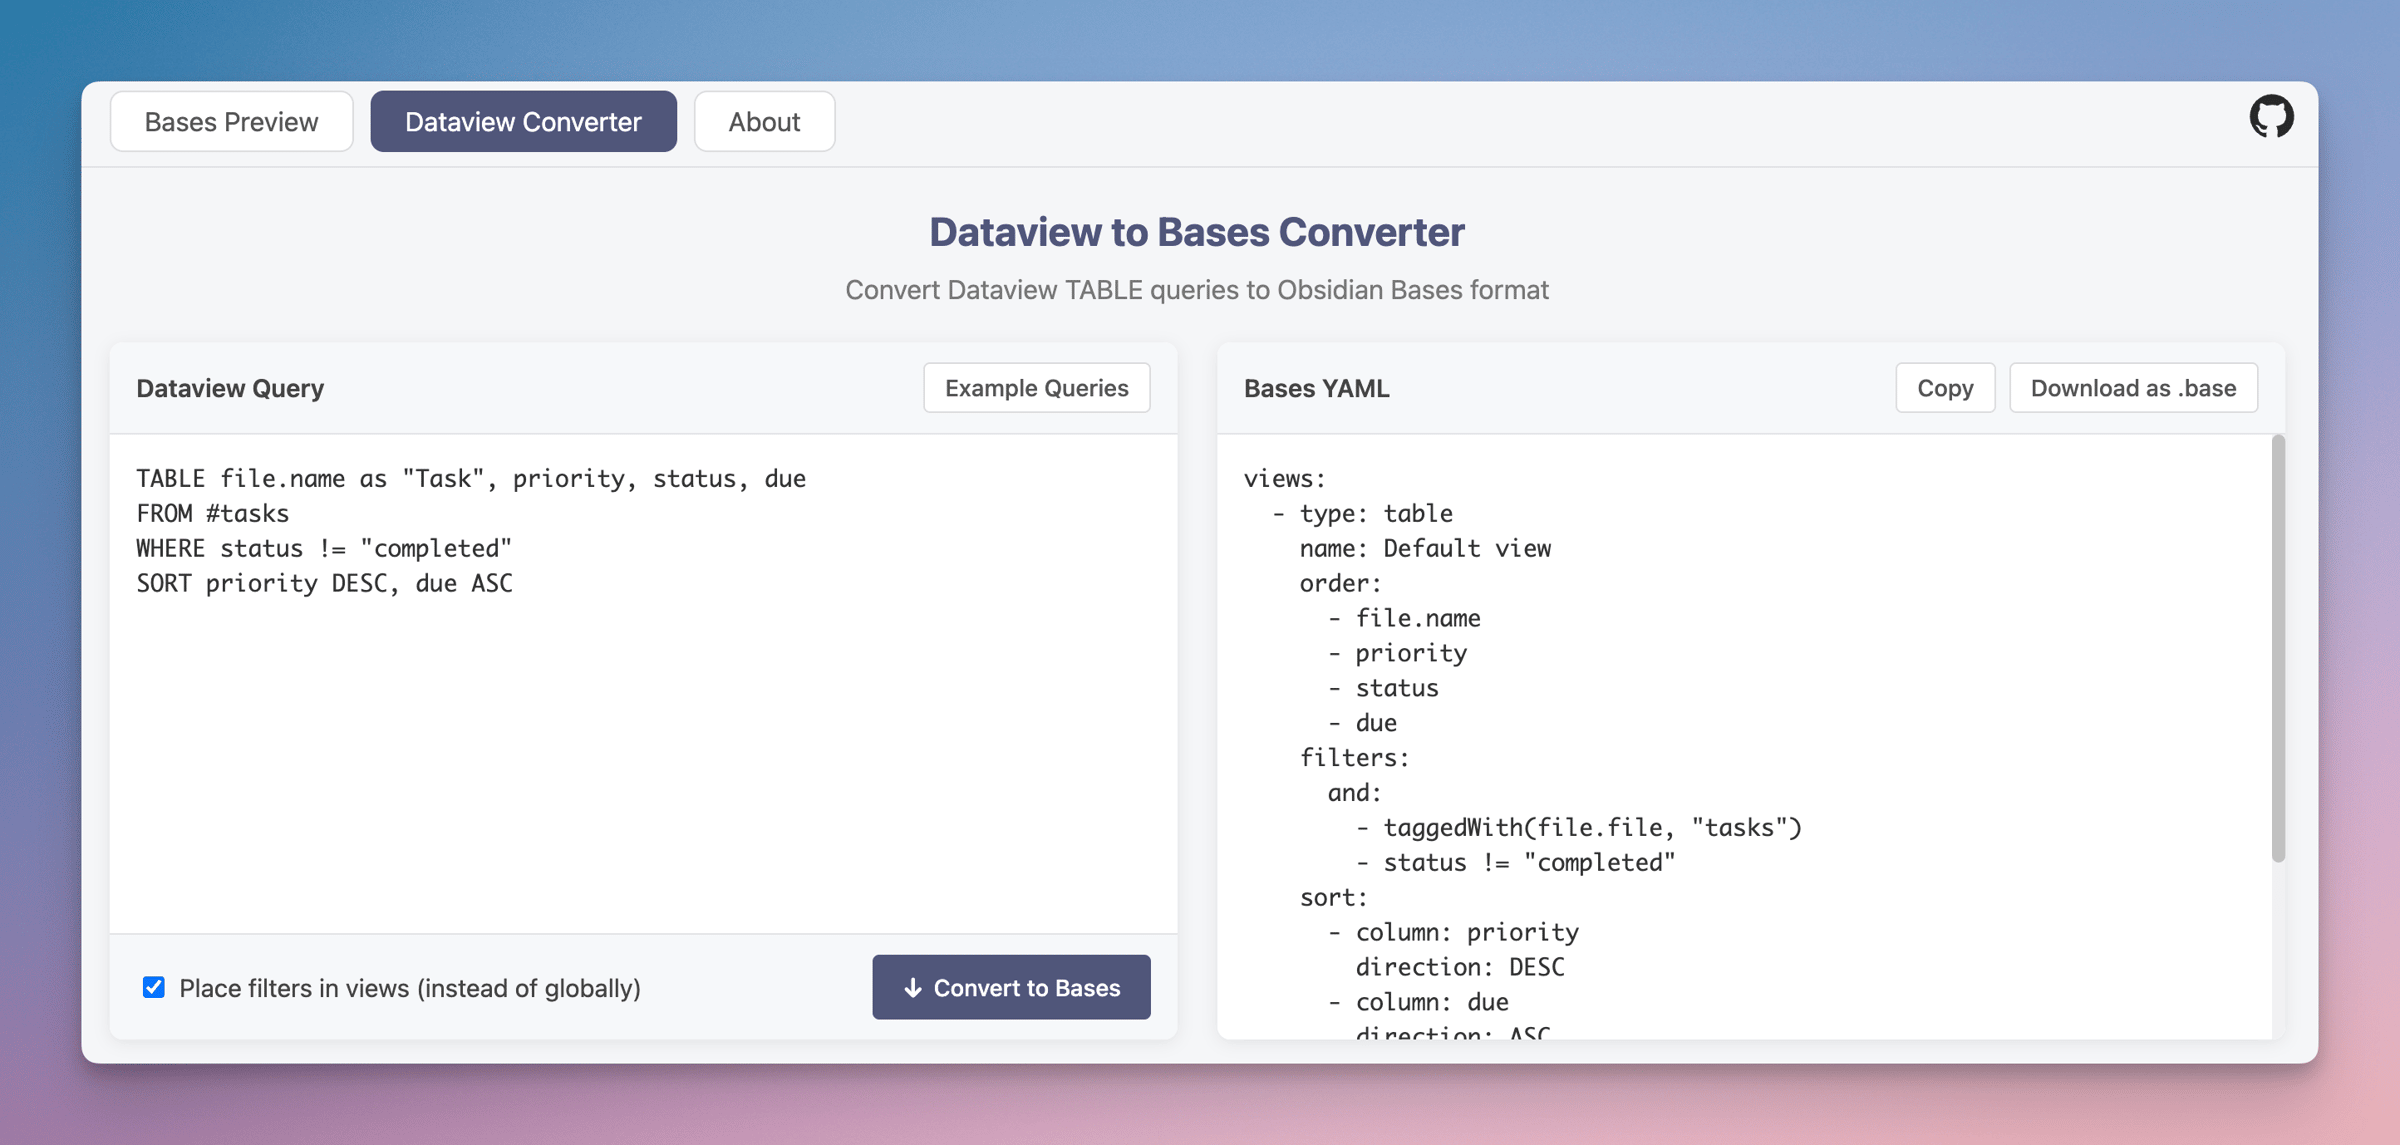Click the 'SORT priority DESC, due ASC' line
Image resolution: width=2400 pixels, height=1145 pixels.
pyautogui.click(x=324, y=583)
